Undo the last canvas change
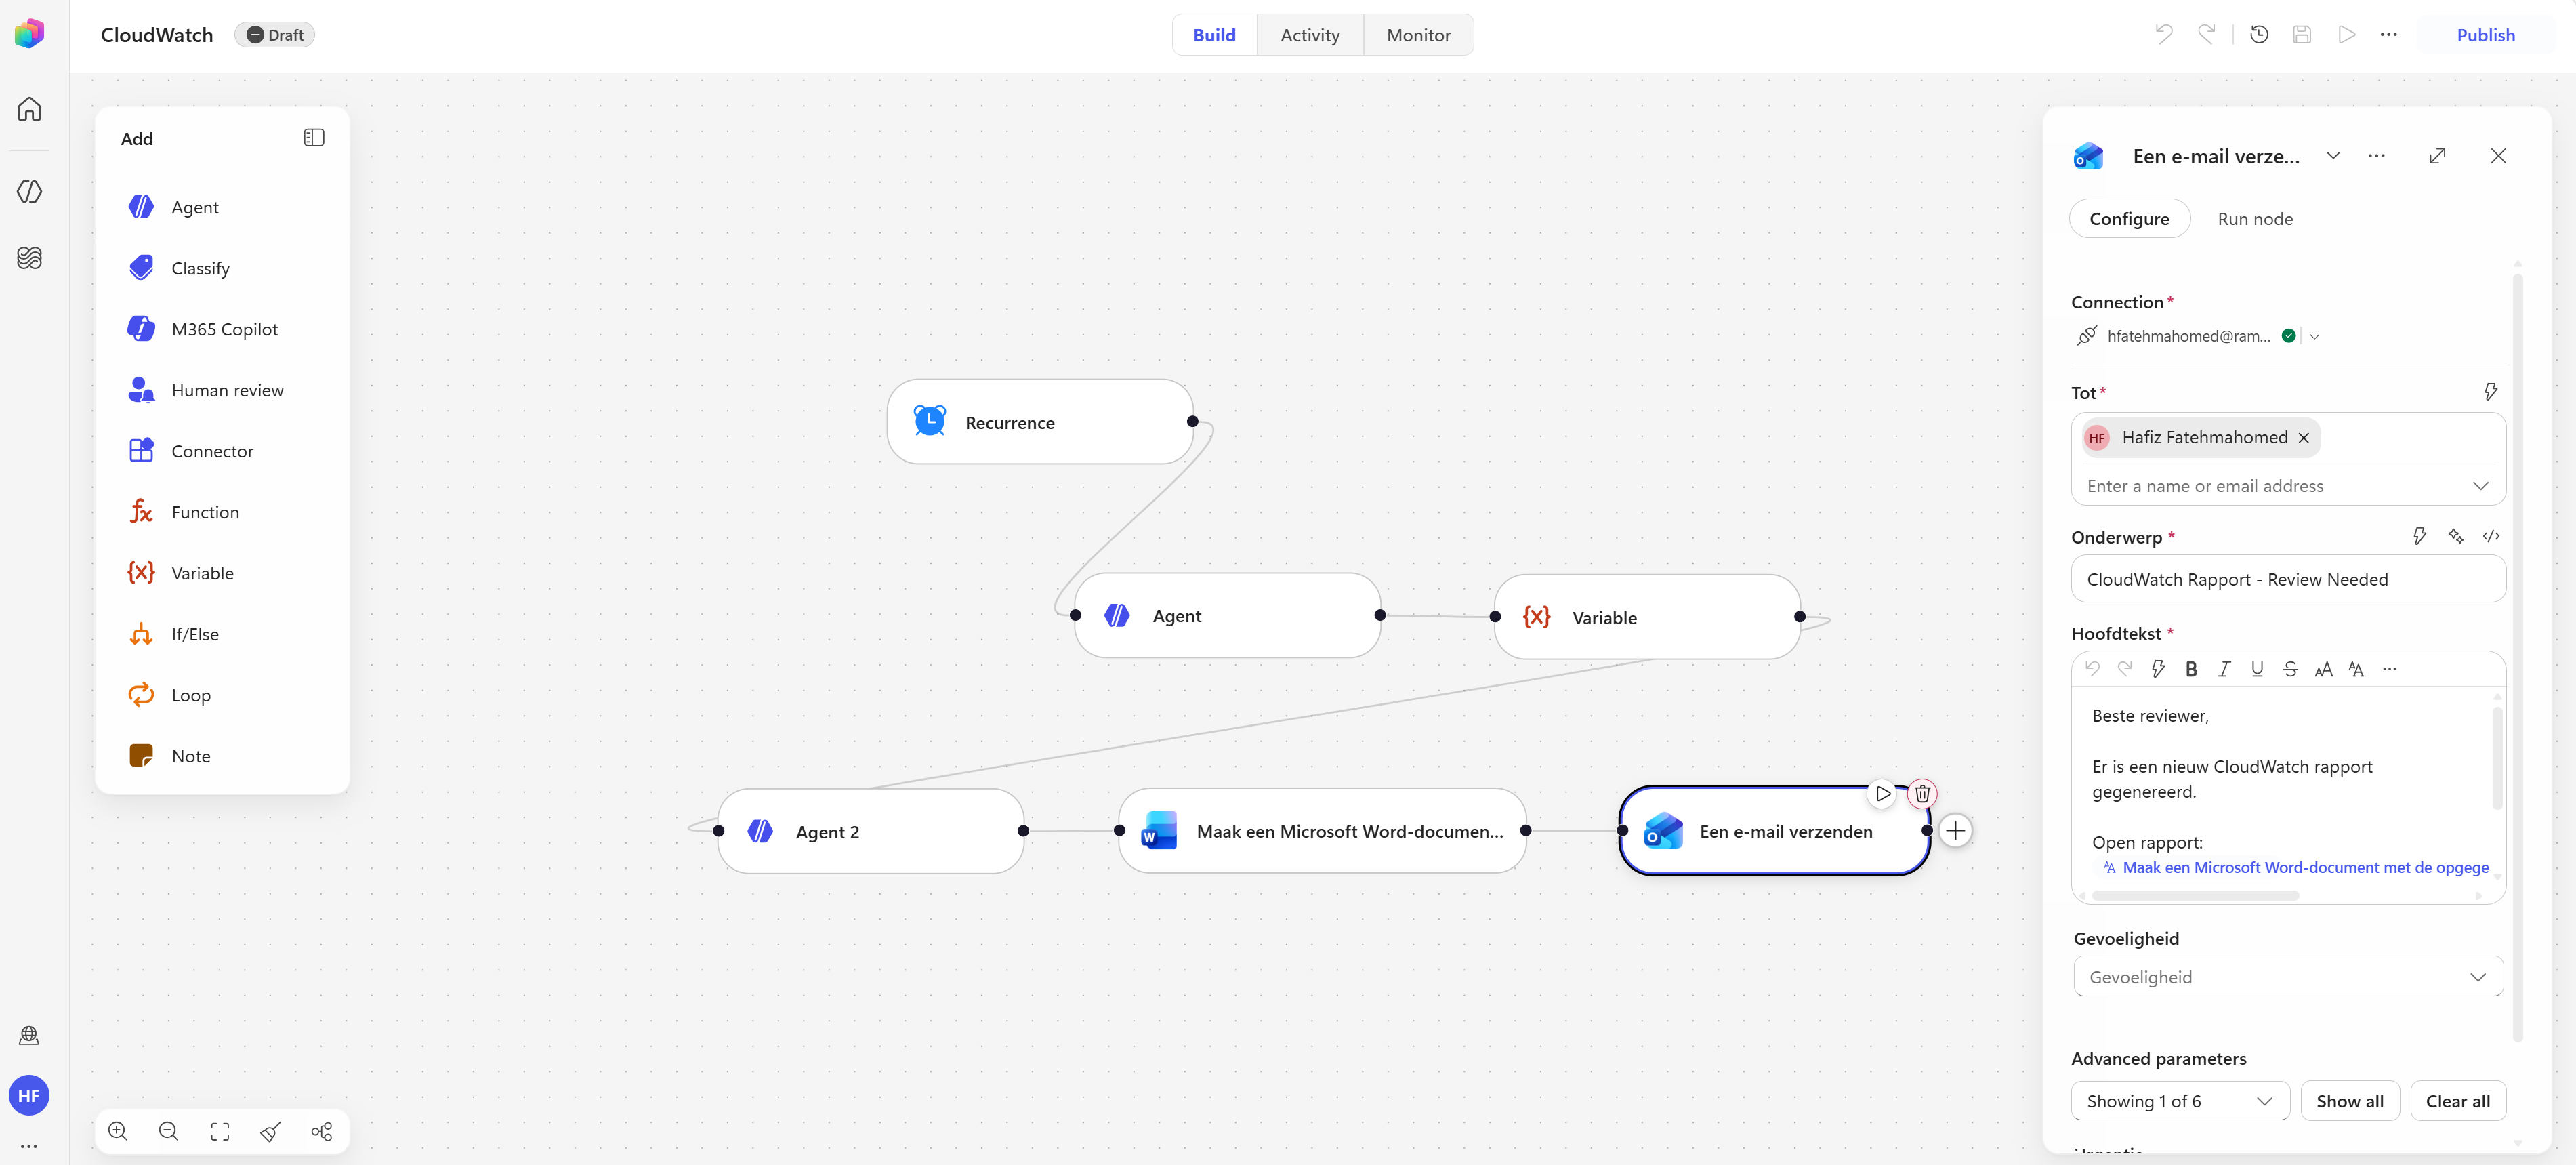 2164,35
